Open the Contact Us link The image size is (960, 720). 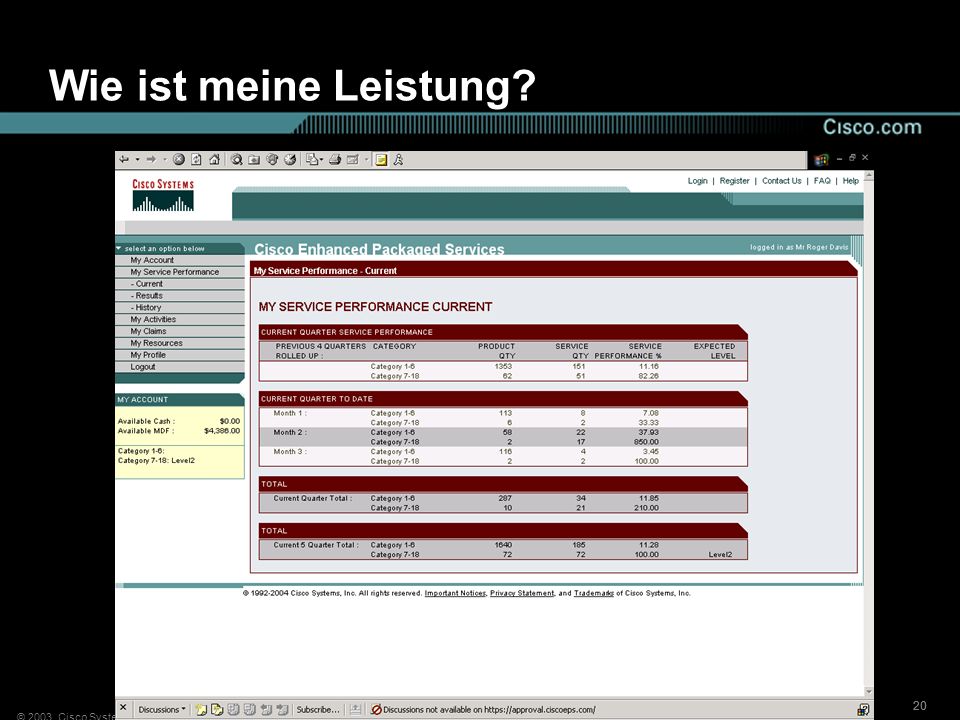pos(781,181)
